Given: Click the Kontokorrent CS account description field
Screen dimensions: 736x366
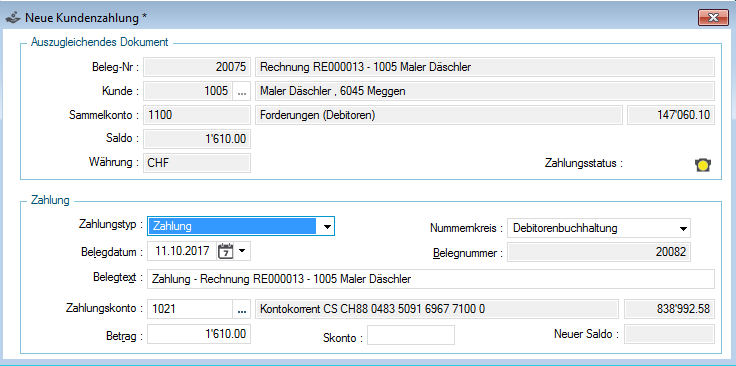Looking at the screenshot, I should (x=436, y=309).
